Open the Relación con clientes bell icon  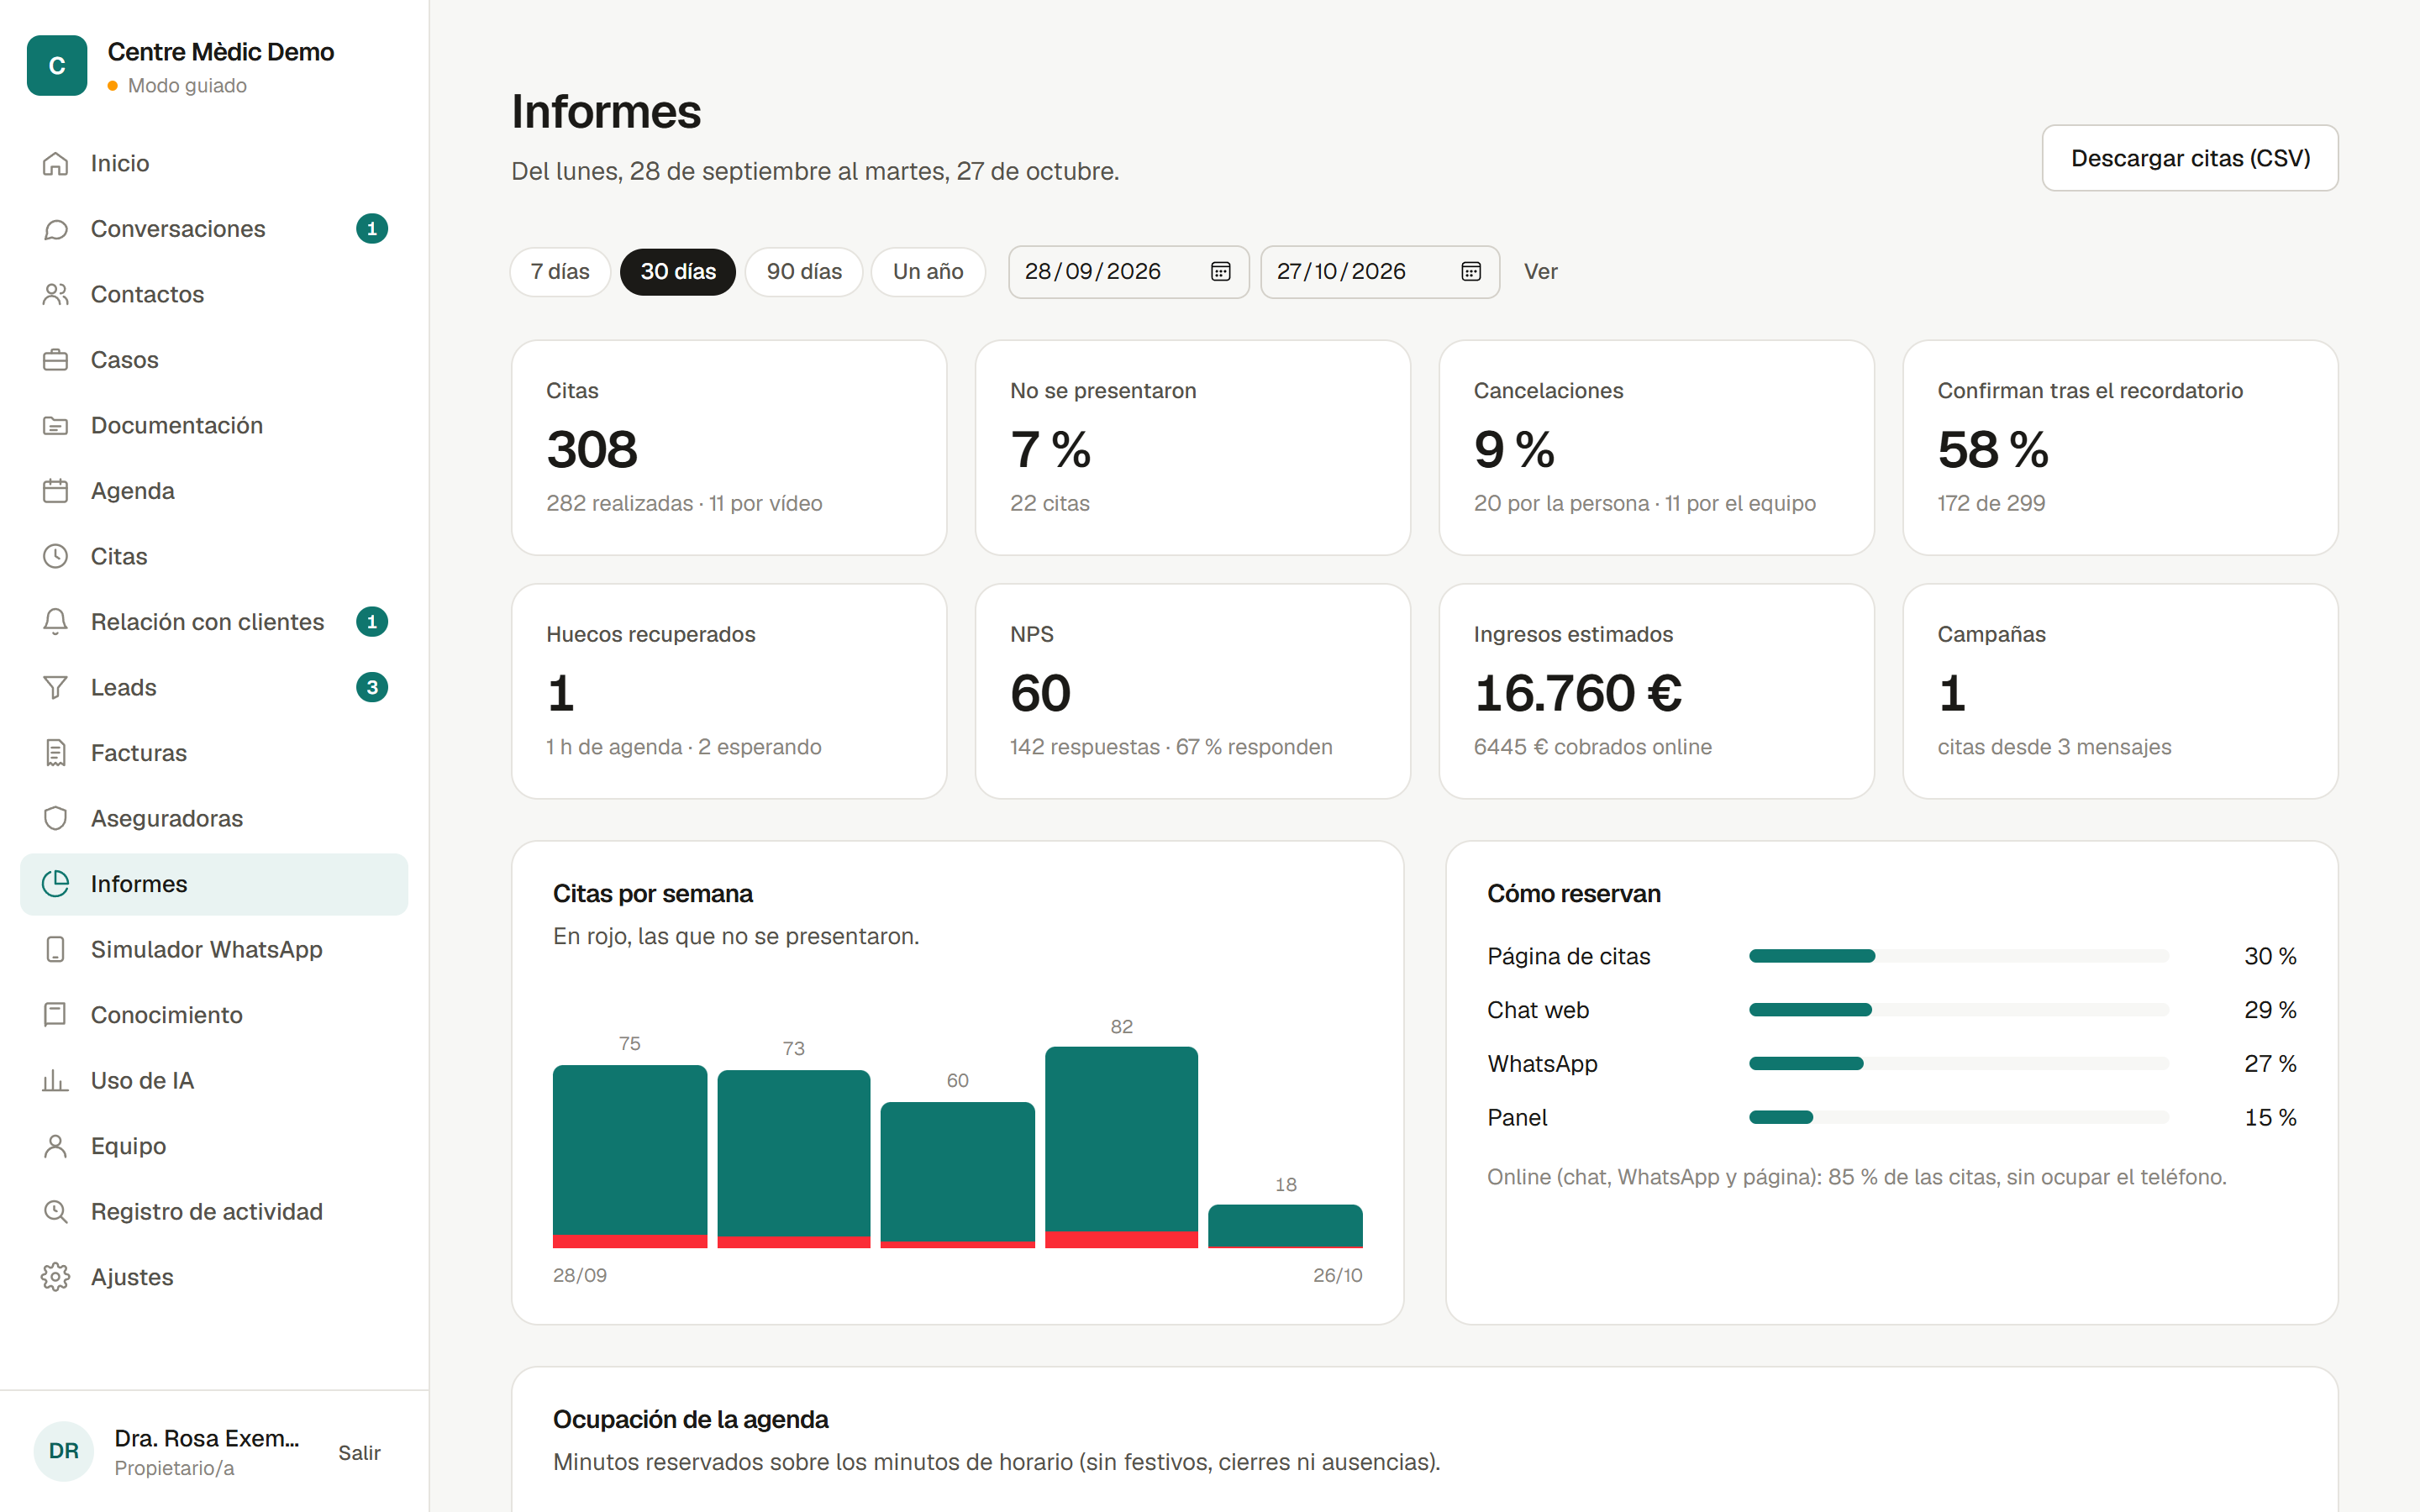tap(56, 622)
